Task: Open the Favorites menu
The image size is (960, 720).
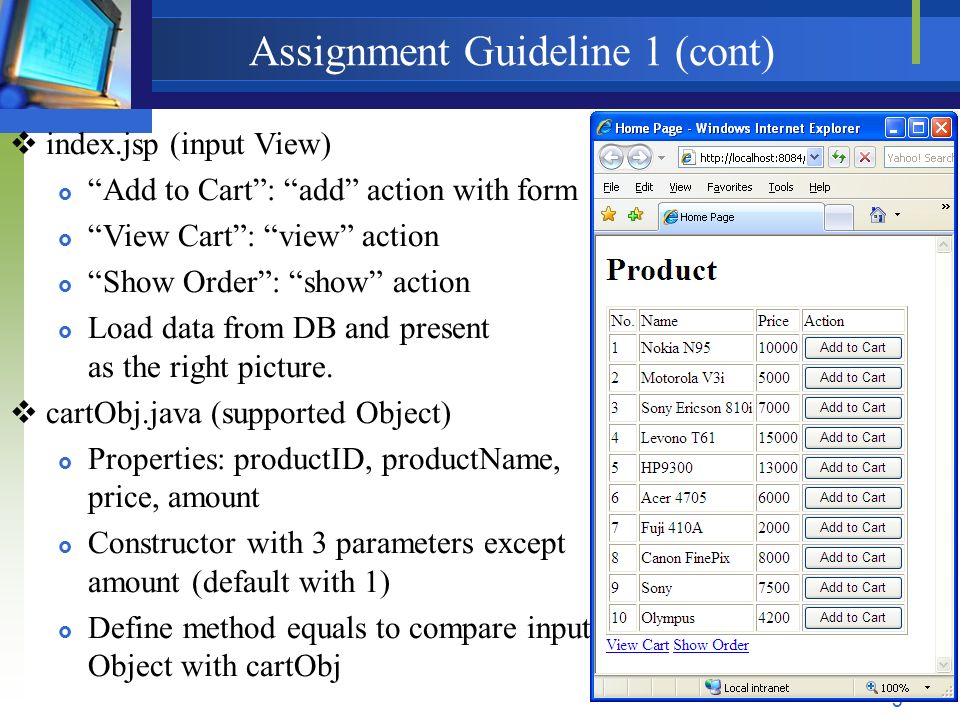Action: pos(729,187)
